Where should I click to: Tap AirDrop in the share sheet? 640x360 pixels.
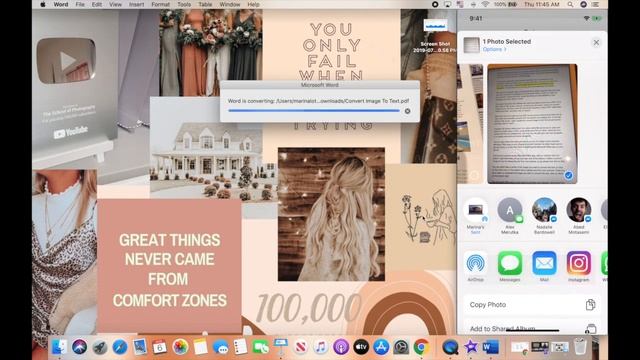pos(476,263)
